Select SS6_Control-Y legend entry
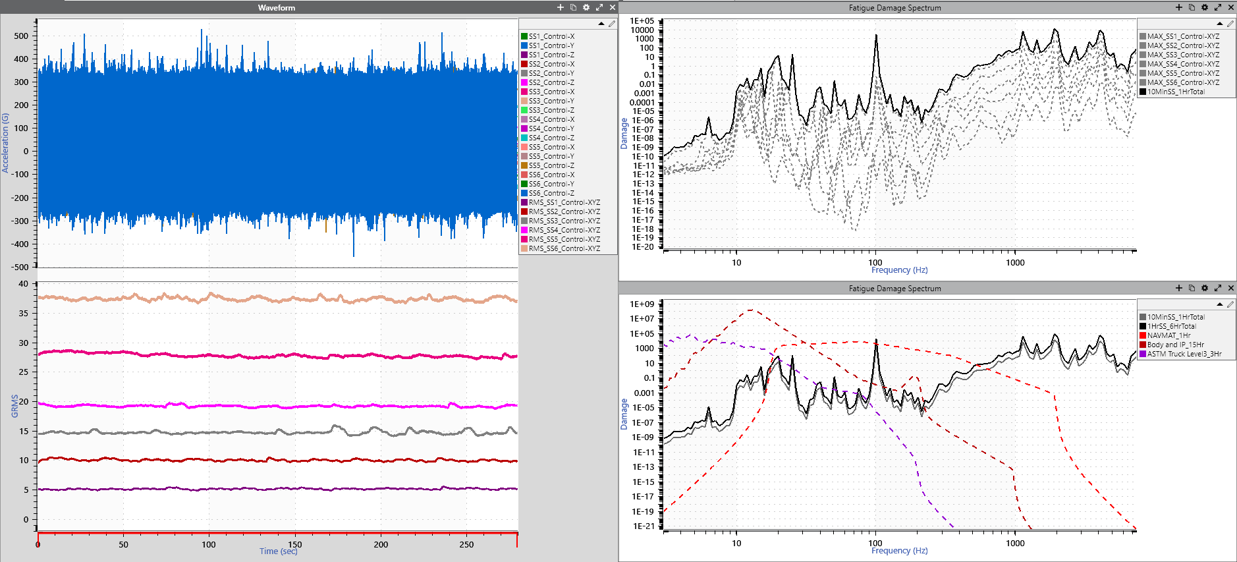1237x562 pixels. [547, 184]
